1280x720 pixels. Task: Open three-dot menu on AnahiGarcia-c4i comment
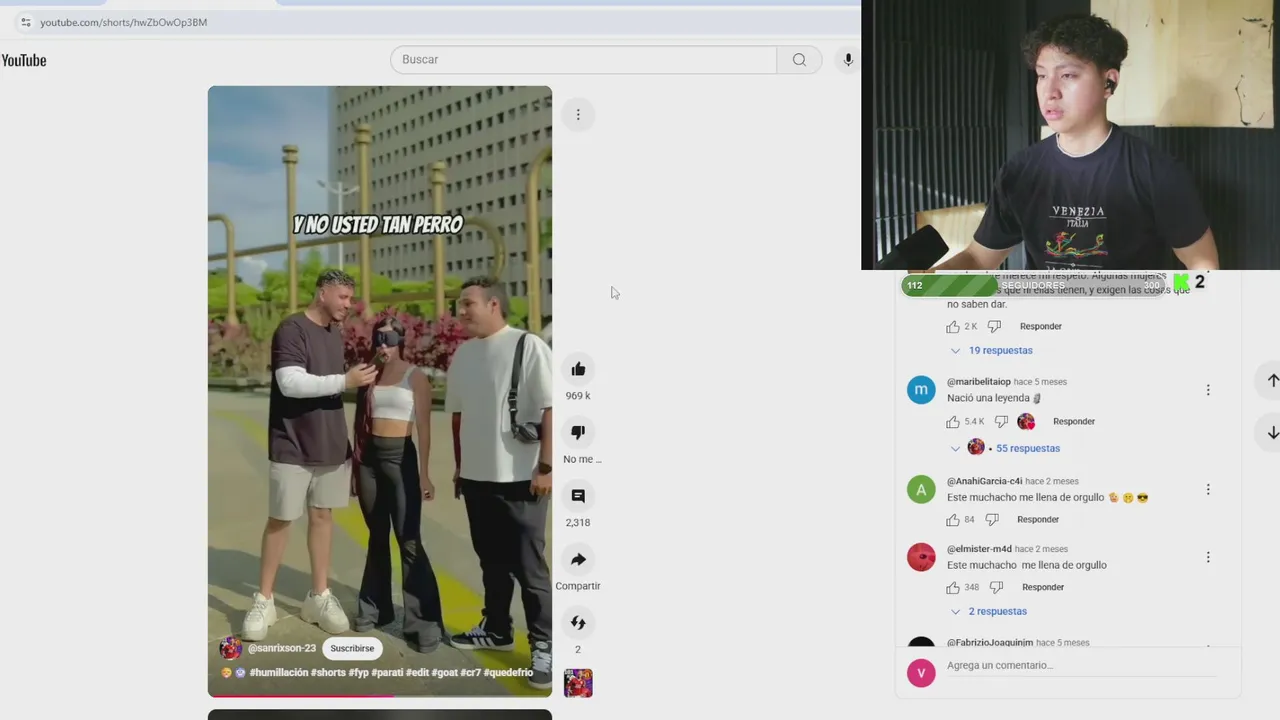[x=1208, y=489]
